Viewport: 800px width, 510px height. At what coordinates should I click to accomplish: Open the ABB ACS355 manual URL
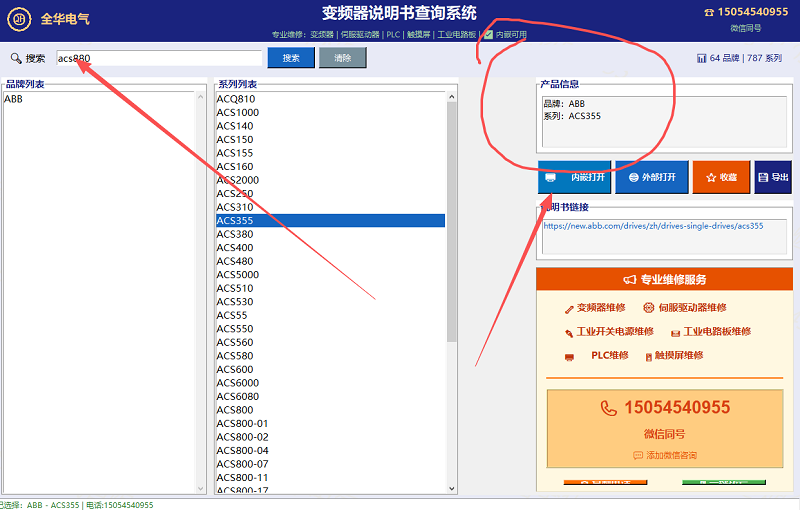click(x=653, y=226)
